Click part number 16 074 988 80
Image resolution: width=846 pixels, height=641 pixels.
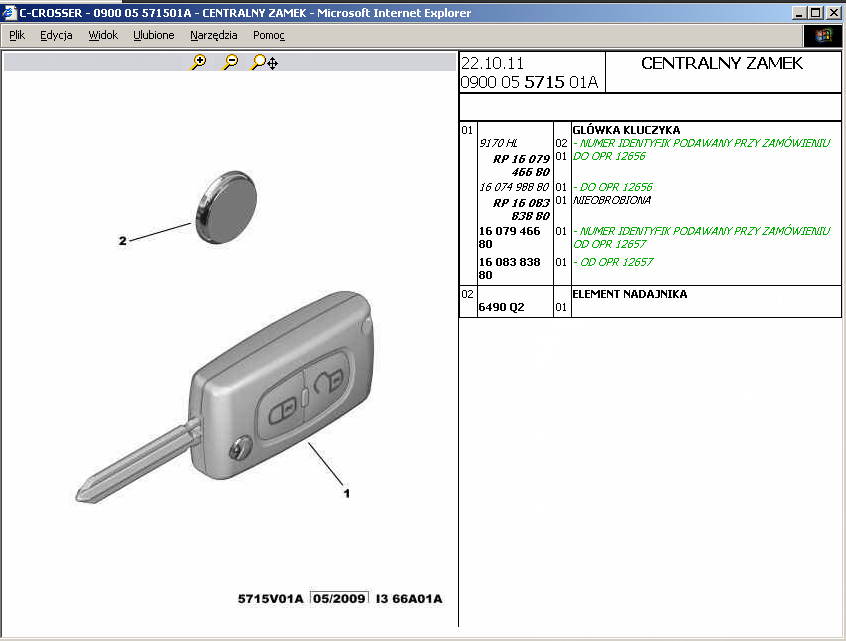514,187
